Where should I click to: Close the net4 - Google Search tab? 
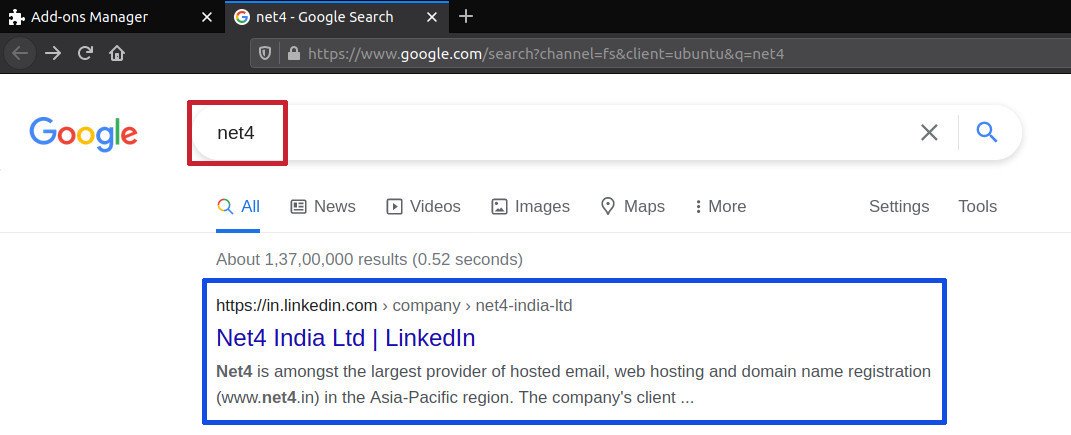tap(432, 17)
